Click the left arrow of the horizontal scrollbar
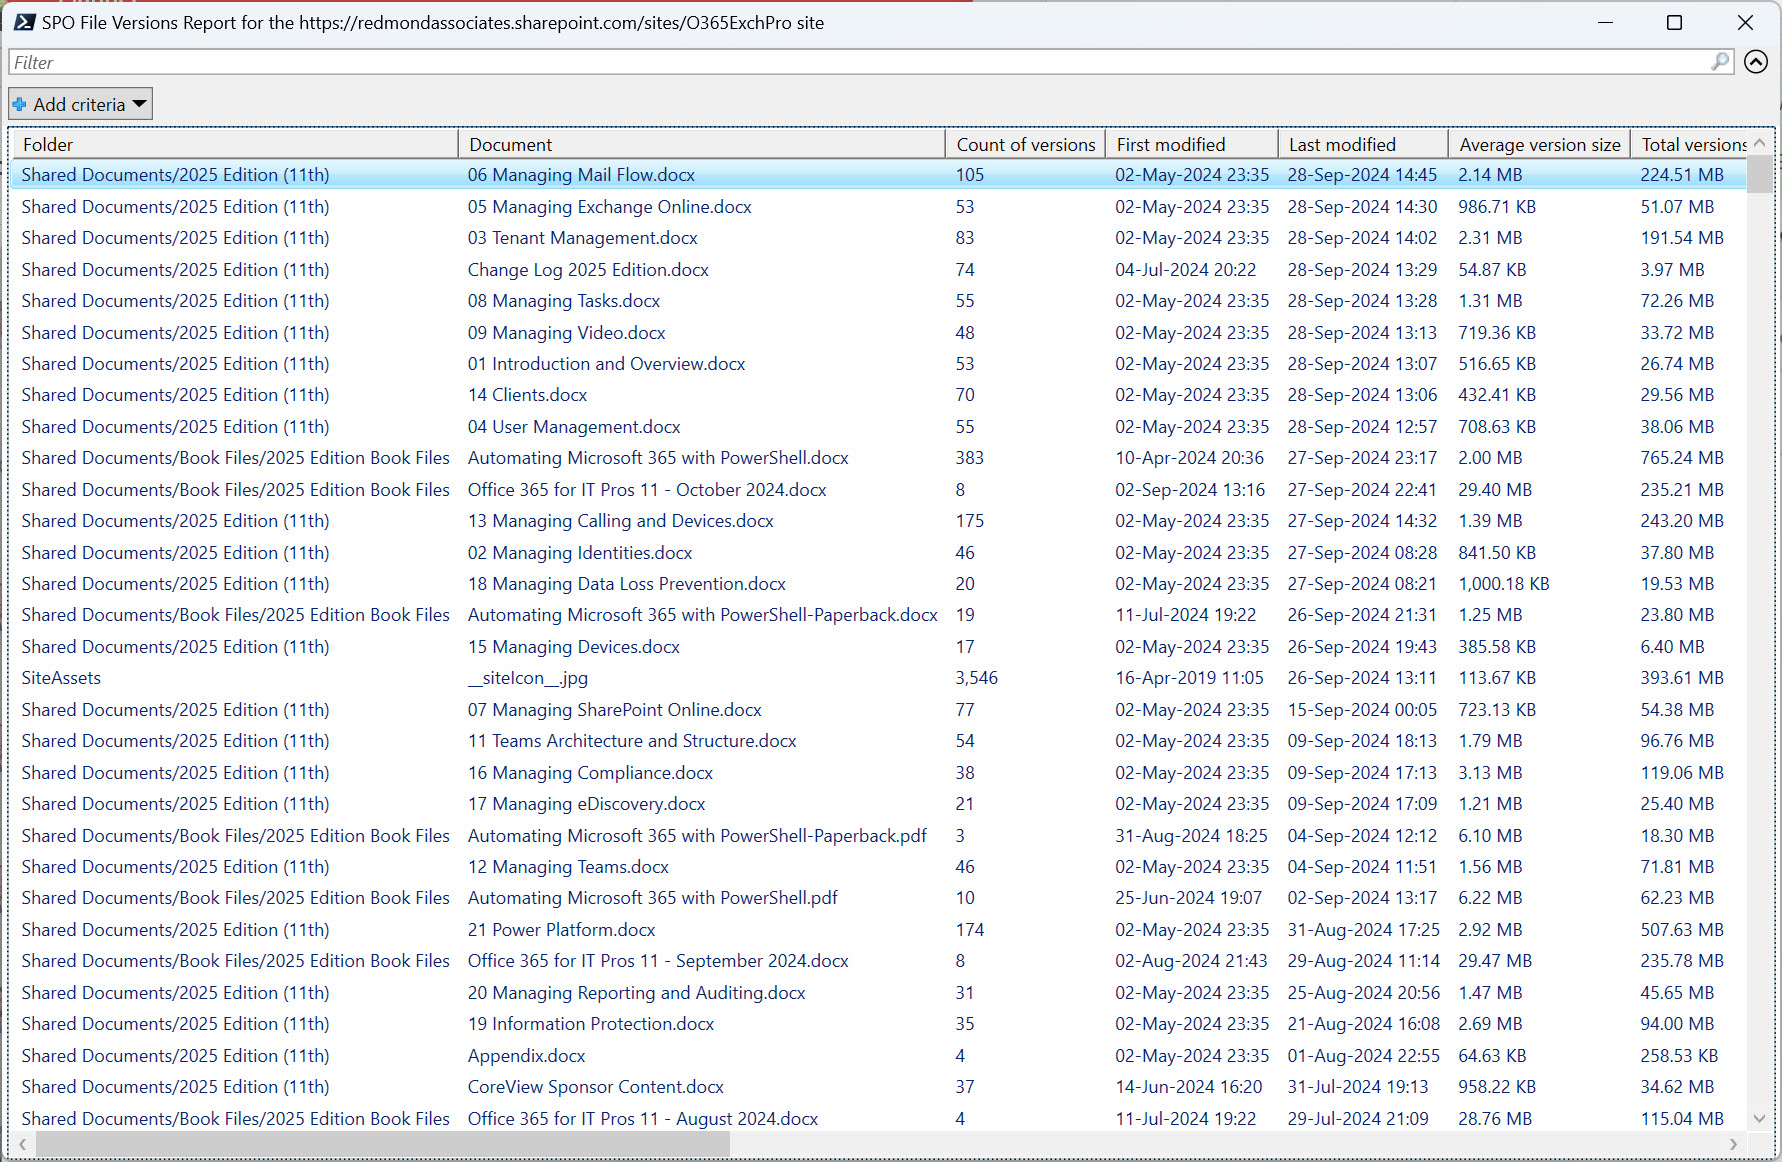 pyautogui.click(x=22, y=1144)
